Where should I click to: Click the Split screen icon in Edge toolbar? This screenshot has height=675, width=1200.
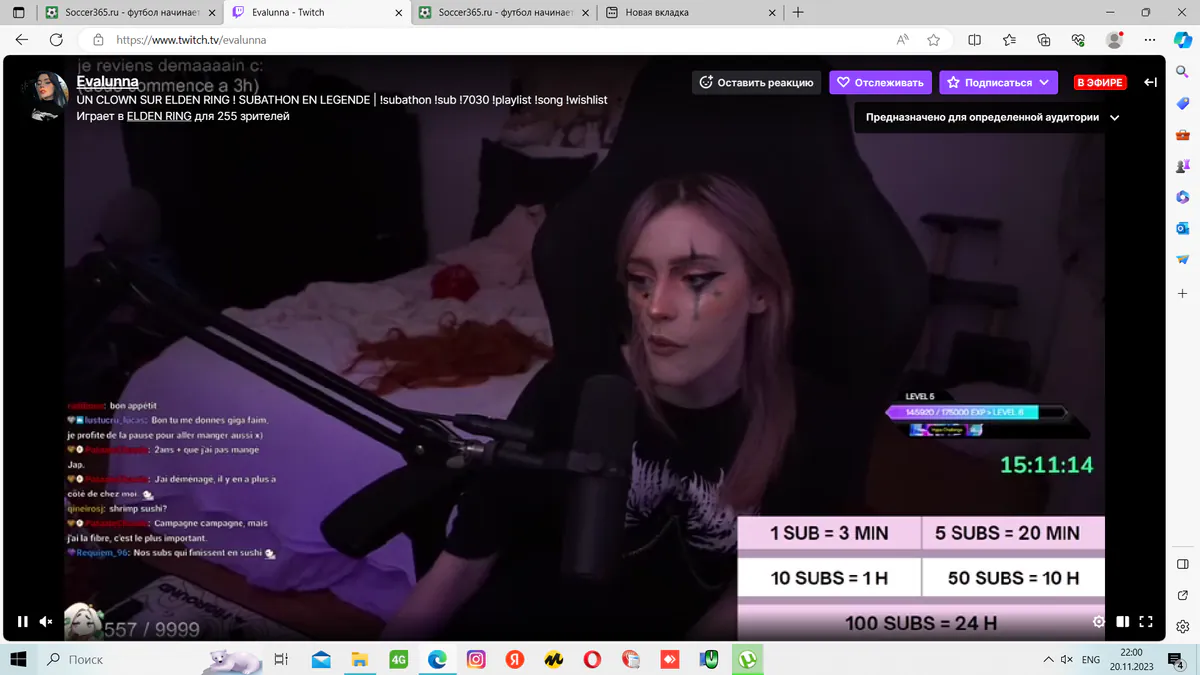(974, 40)
